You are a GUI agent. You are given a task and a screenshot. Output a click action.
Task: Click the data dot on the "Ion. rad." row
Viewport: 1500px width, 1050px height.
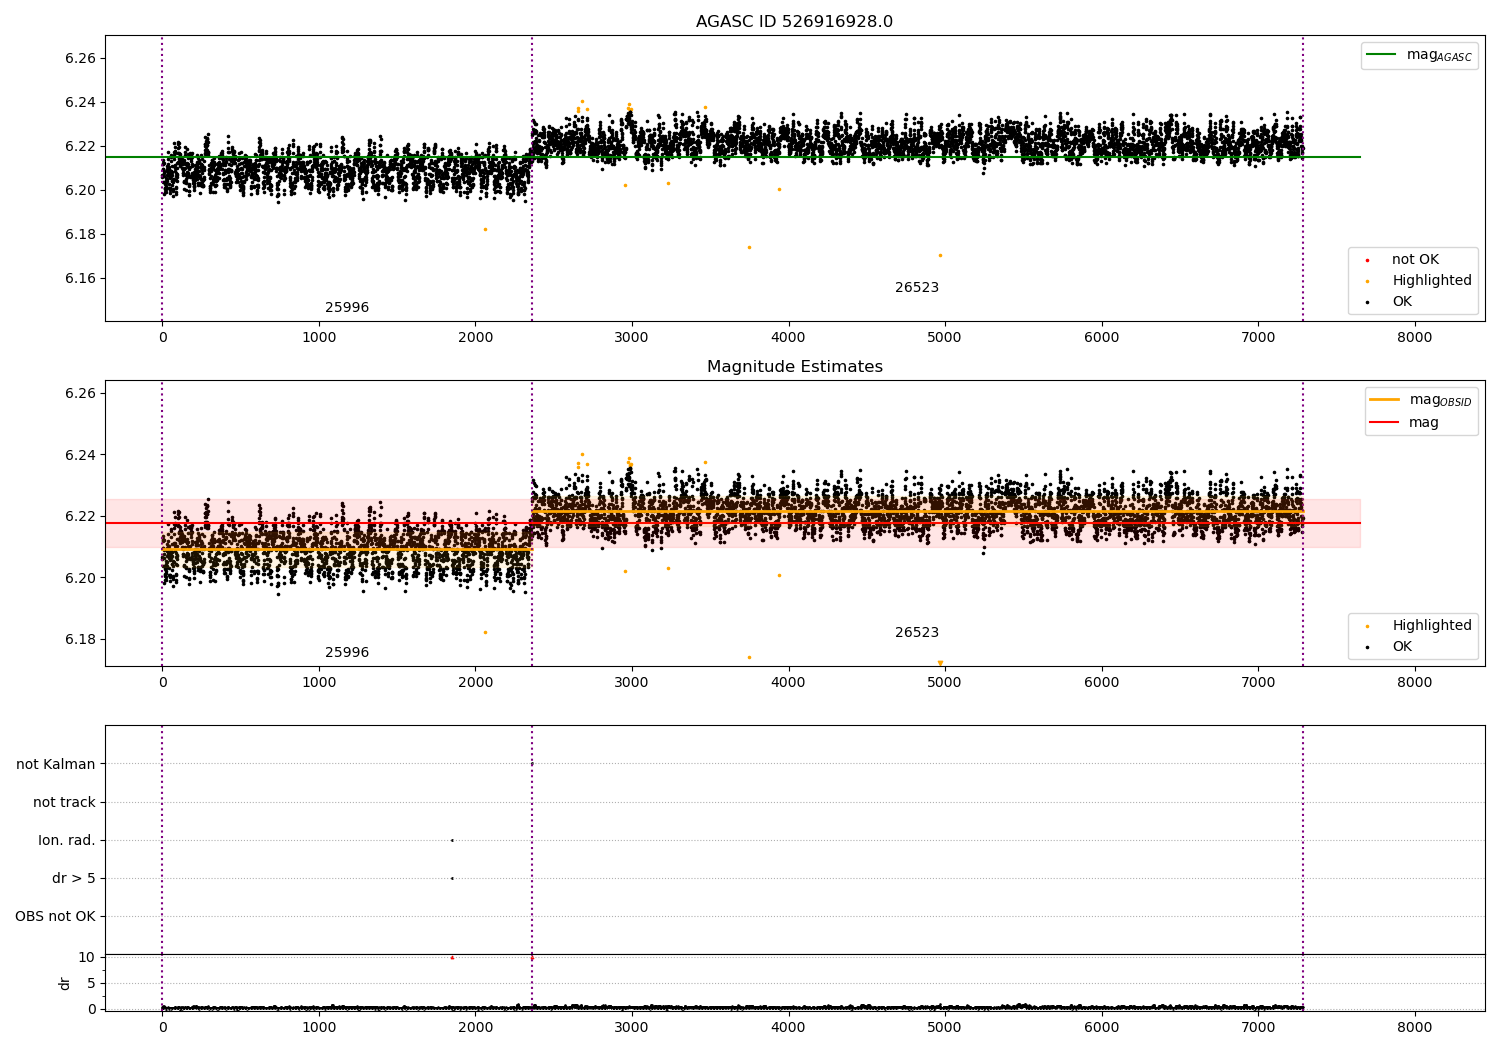452,840
